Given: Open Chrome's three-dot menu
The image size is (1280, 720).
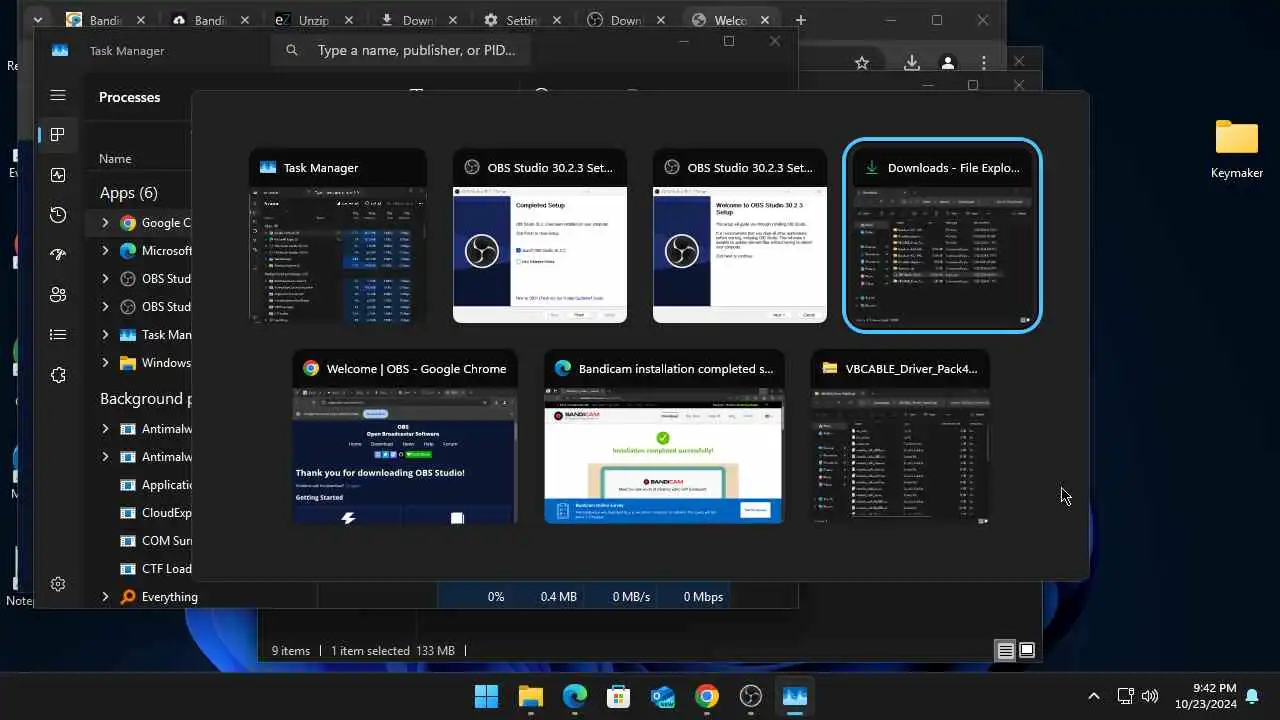Looking at the screenshot, I should (984, 63).
